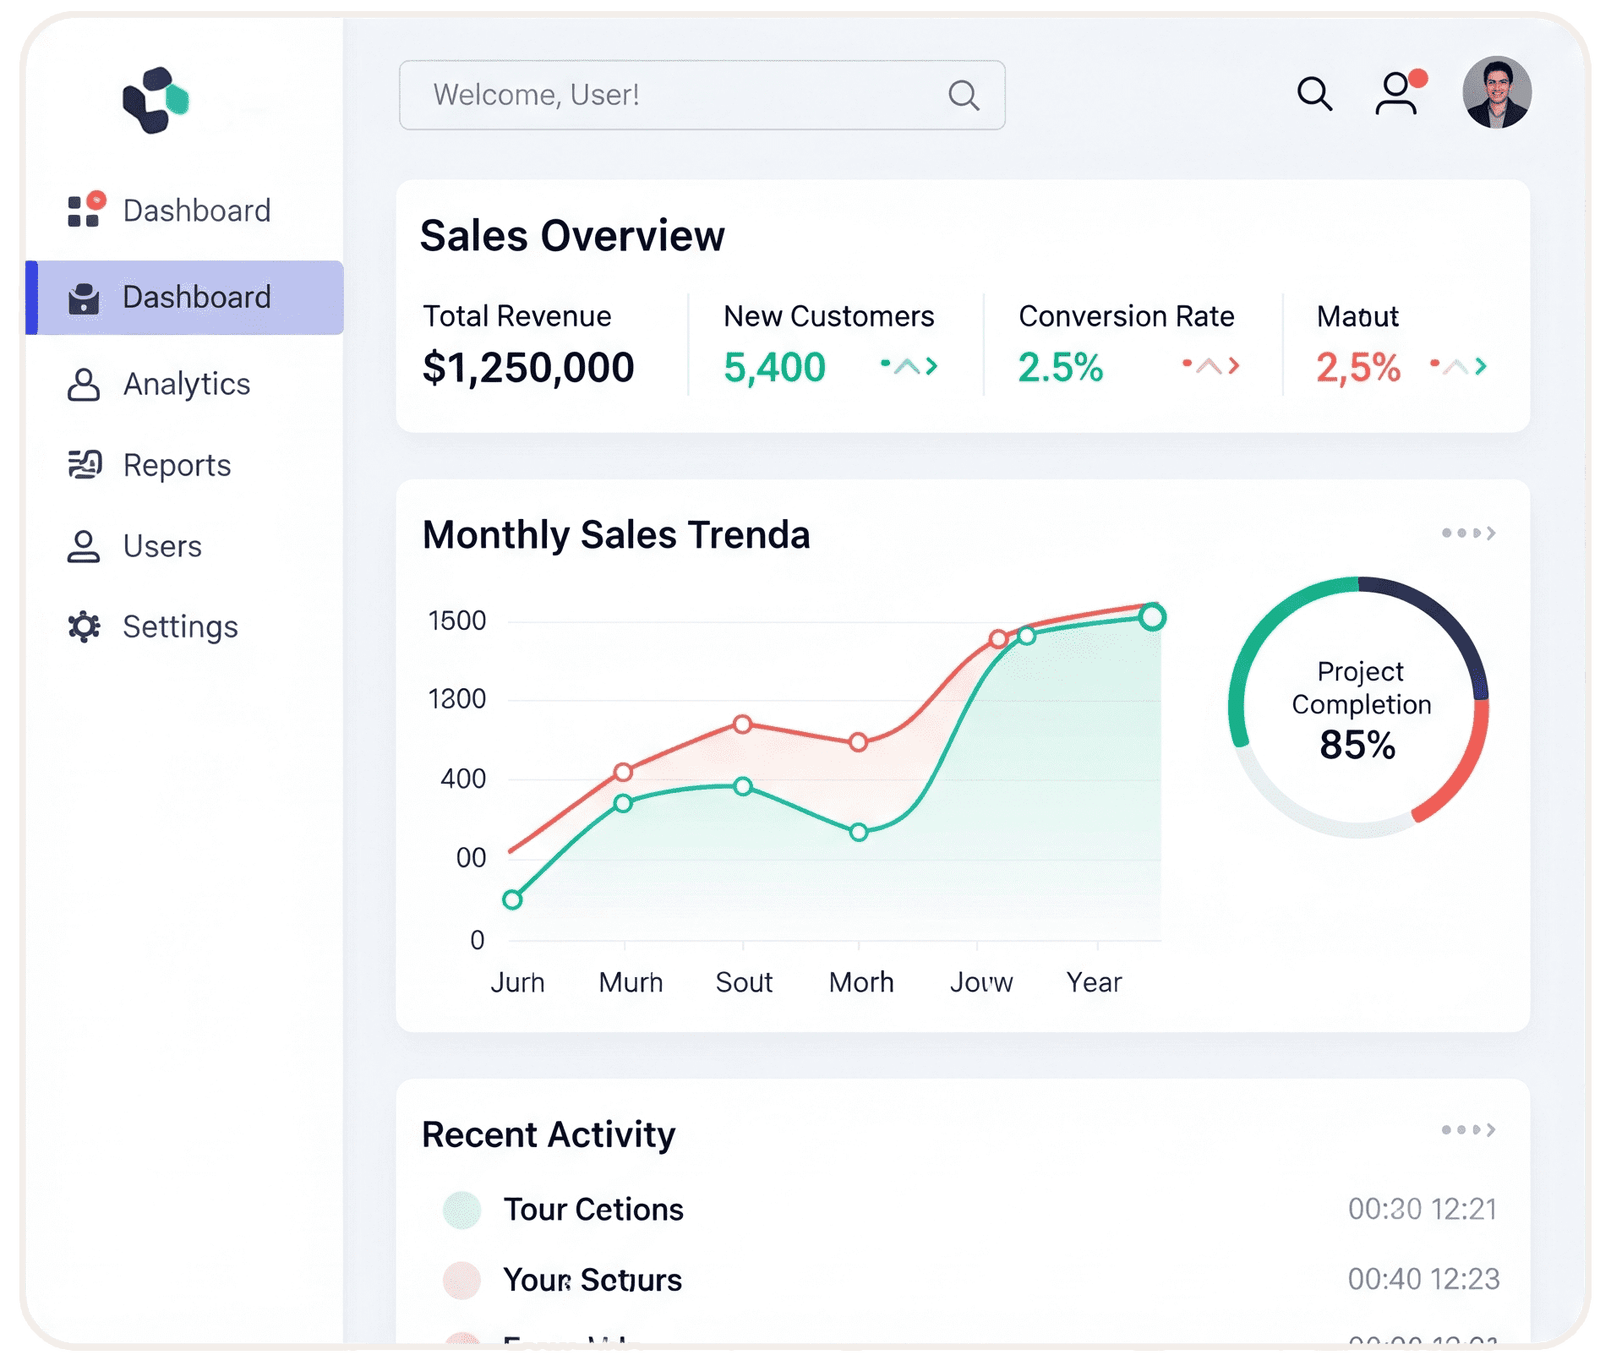Click the Analytics person icon in sidebar
Screen dimensions: 1600x1367
[x=83, y=384]
